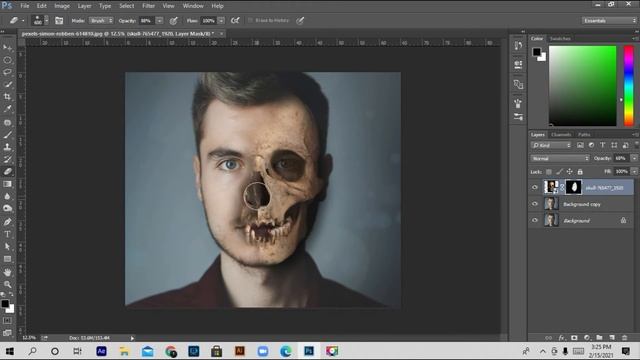Click the Create new group folder icon
Screen dimensions: 640x360
pos(599,338)
